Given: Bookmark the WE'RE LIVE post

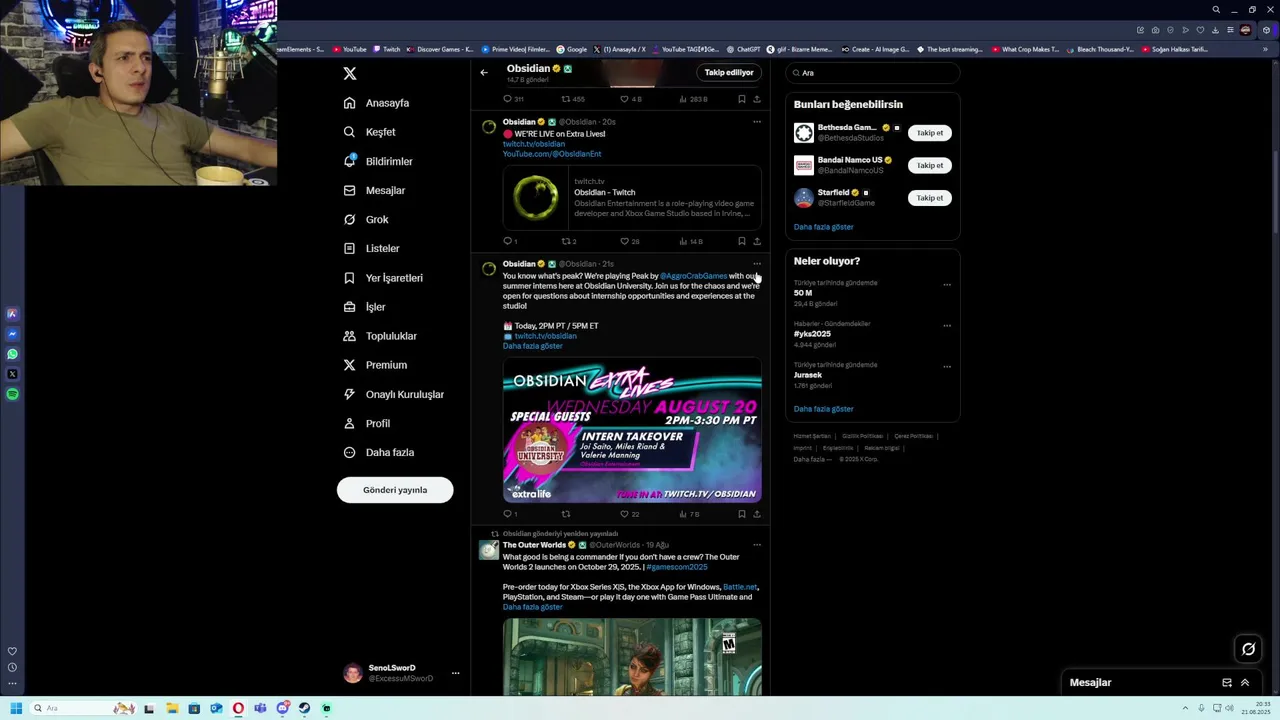Looking at the screenshot, I should click(x=741, y=241).
